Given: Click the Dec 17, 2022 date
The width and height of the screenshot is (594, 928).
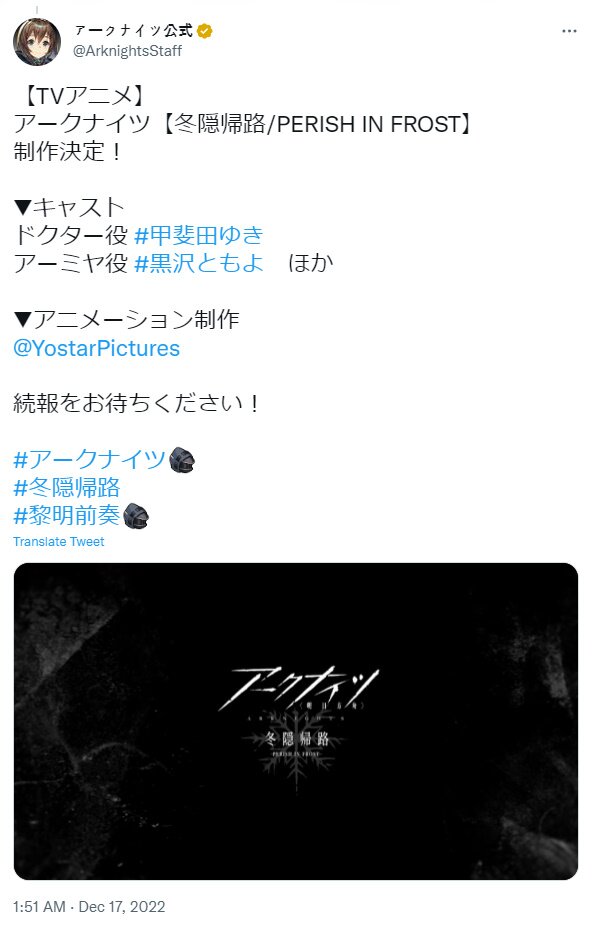Looking at the screenshot, I should pyautogui.click(x=122, y=907).
